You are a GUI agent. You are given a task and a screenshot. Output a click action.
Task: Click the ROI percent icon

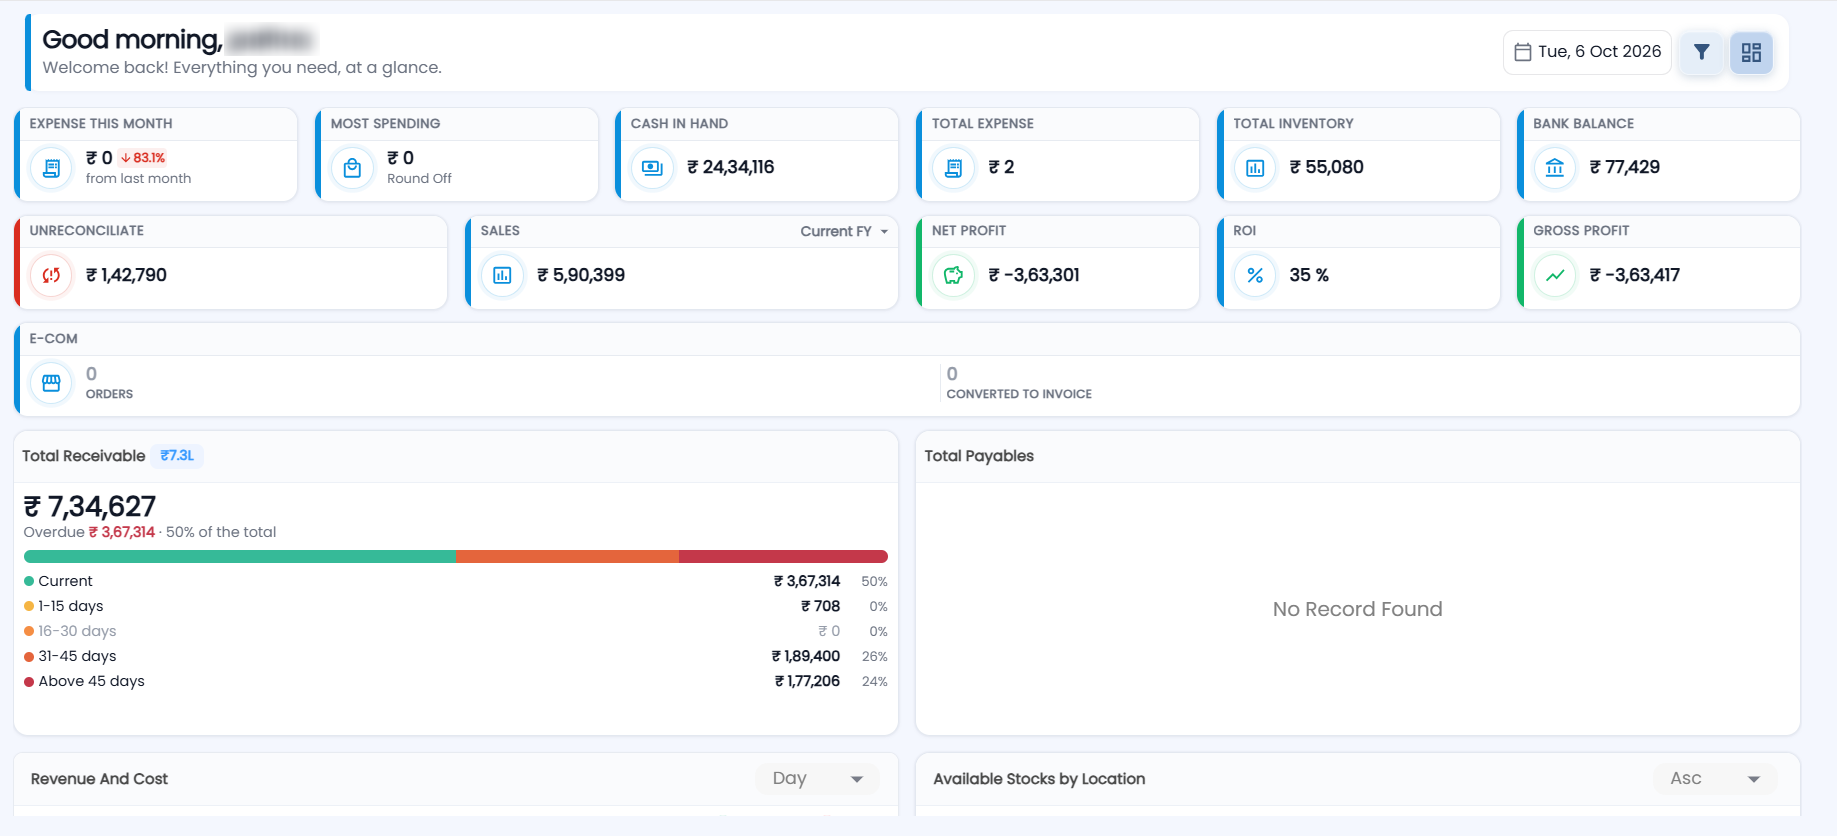coord(1255,275)
